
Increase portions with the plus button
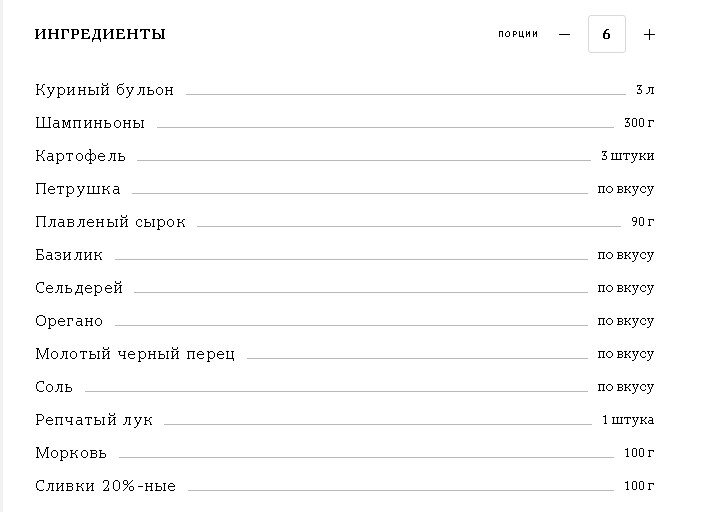point(649,35)
